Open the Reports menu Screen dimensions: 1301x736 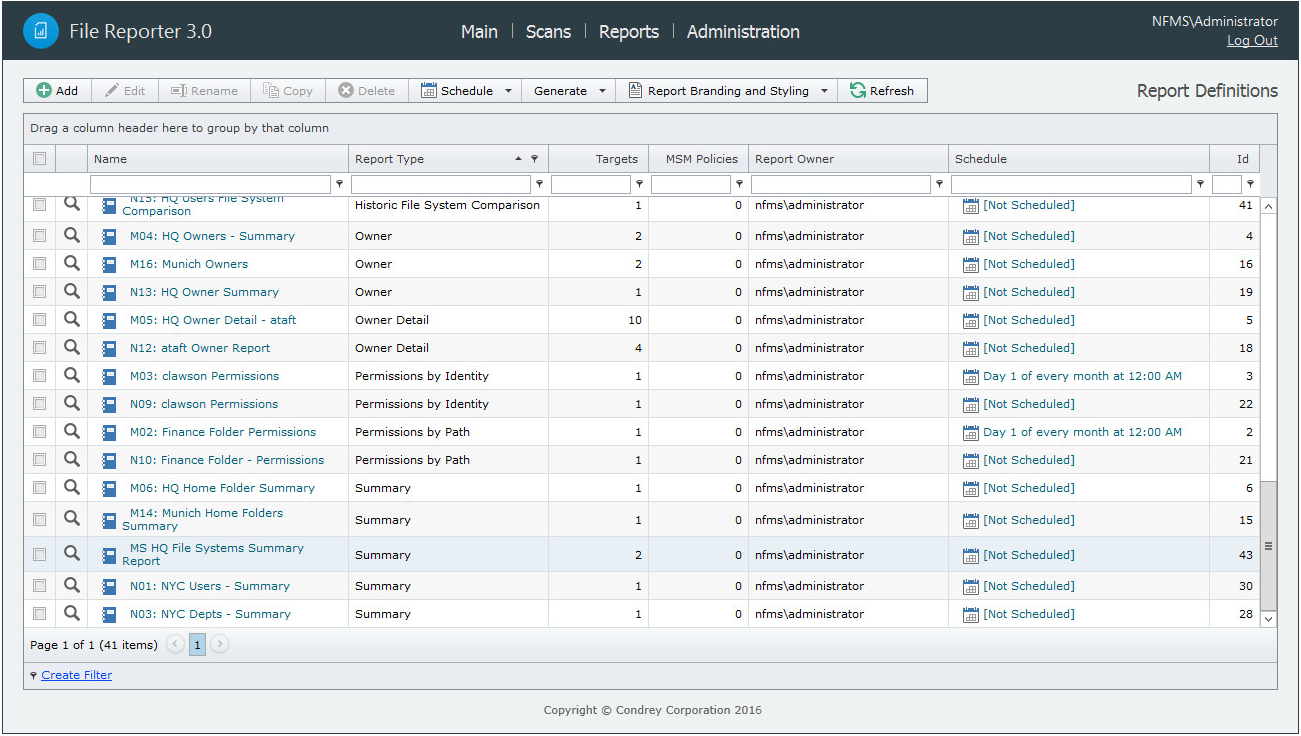pos(628,32)
